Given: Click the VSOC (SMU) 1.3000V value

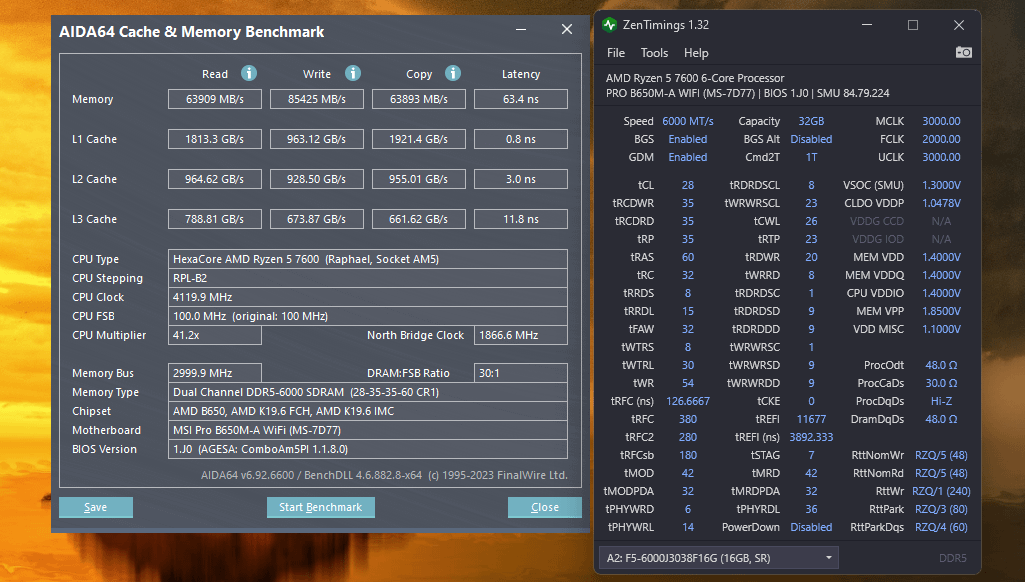Looking at the screenshot, I should [941, 185].
